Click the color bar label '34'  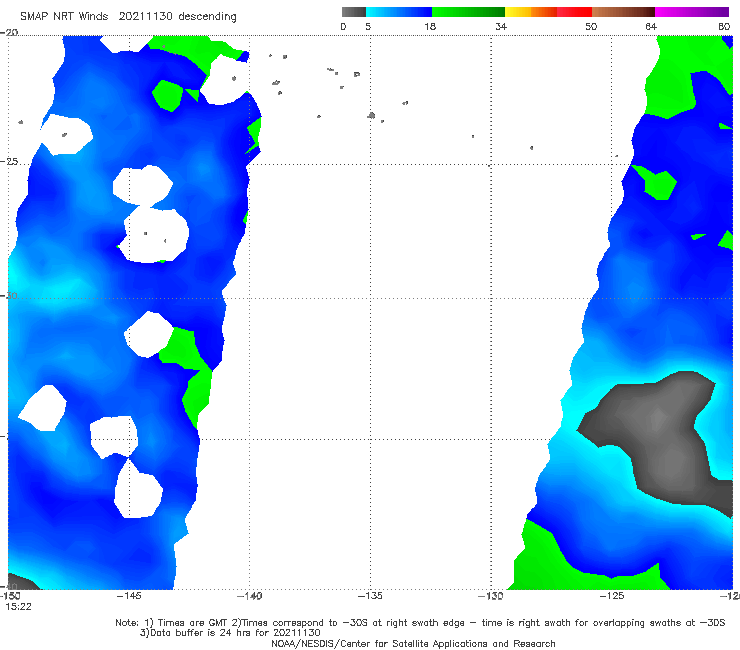coord(501,27)
